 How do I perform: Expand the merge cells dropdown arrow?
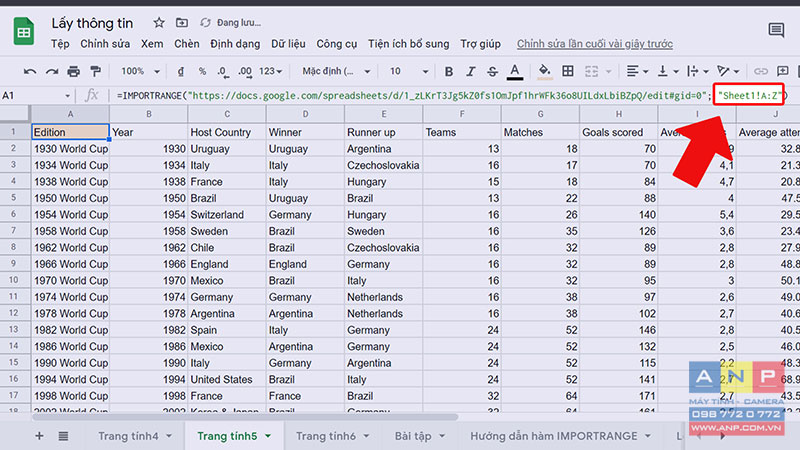(x=608, y=71)
